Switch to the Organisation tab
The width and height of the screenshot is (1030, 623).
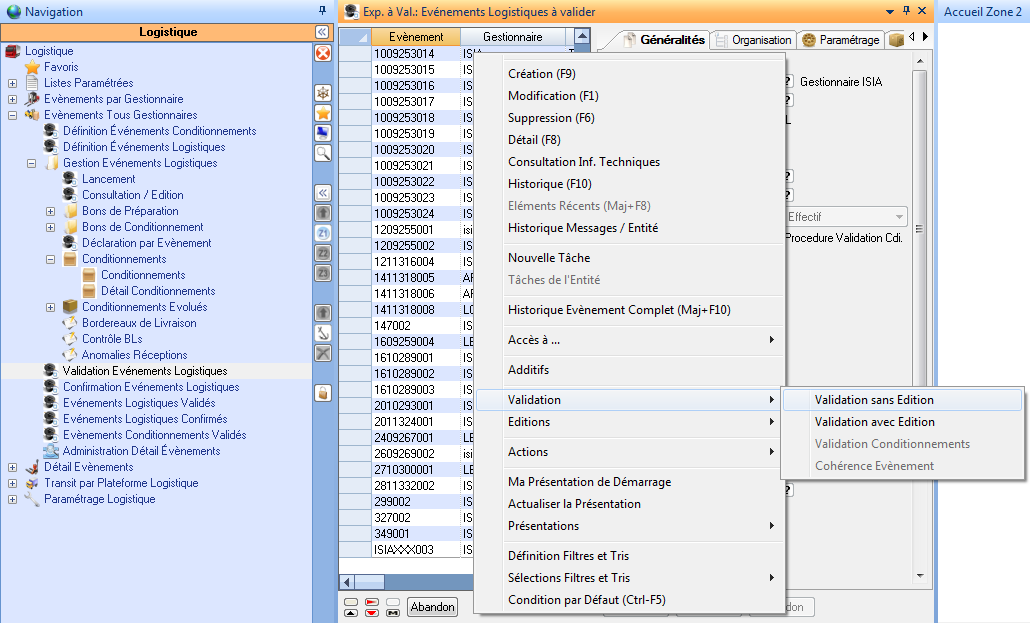[x=754, y=40]
